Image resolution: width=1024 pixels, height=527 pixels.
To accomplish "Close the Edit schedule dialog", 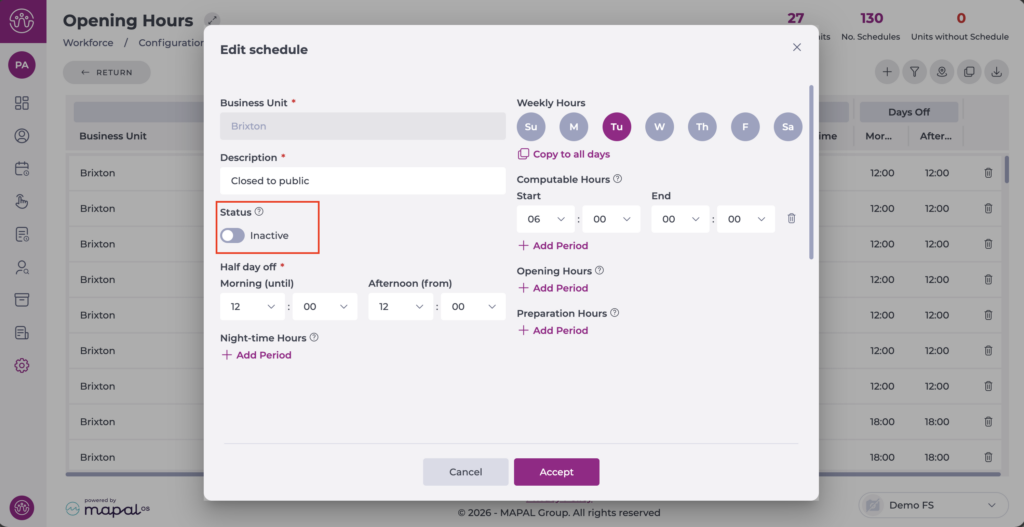I will (797, 47).
